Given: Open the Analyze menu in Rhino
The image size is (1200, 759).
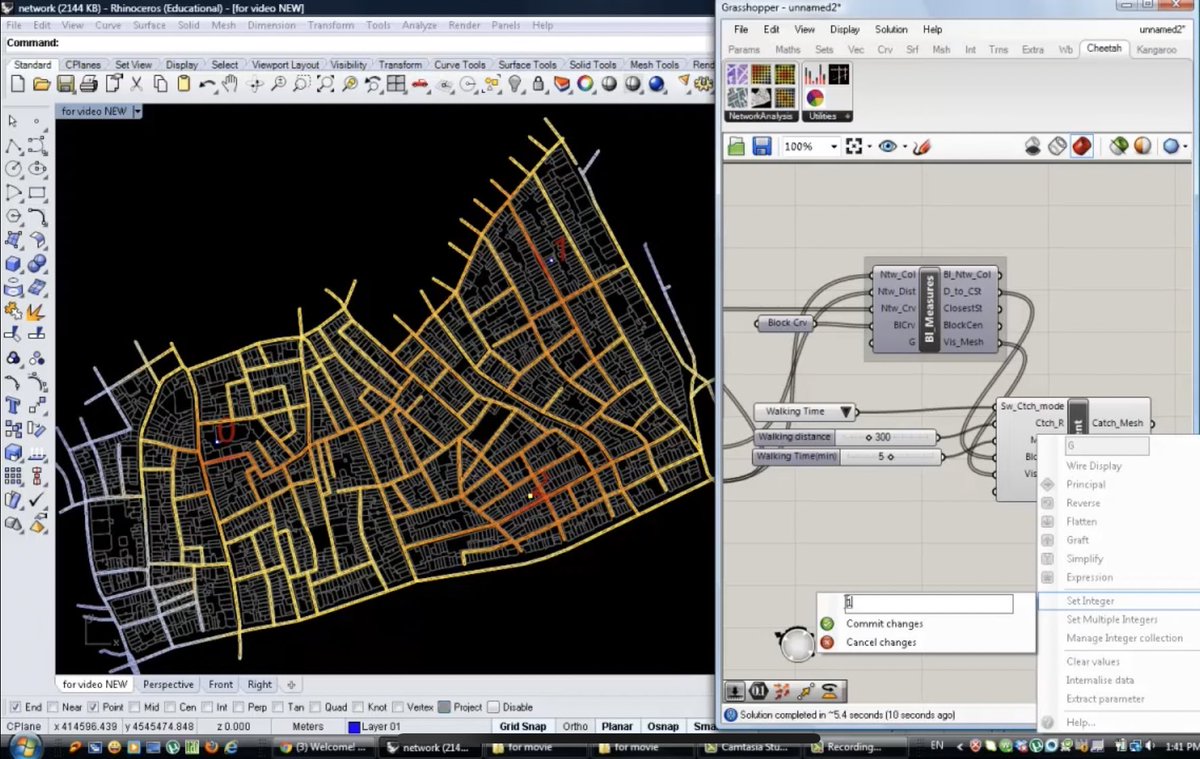Looking at the screenshot, I should click(x=420, y=25).
